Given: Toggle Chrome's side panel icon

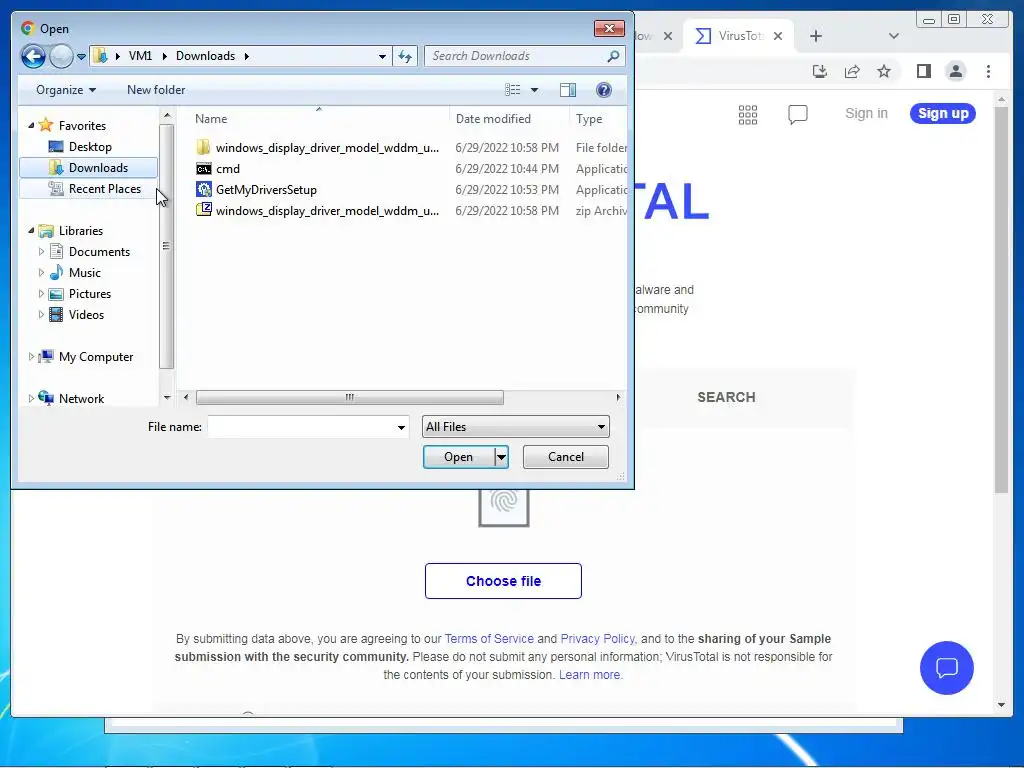Looking at the screenshot, I should 923,71.
